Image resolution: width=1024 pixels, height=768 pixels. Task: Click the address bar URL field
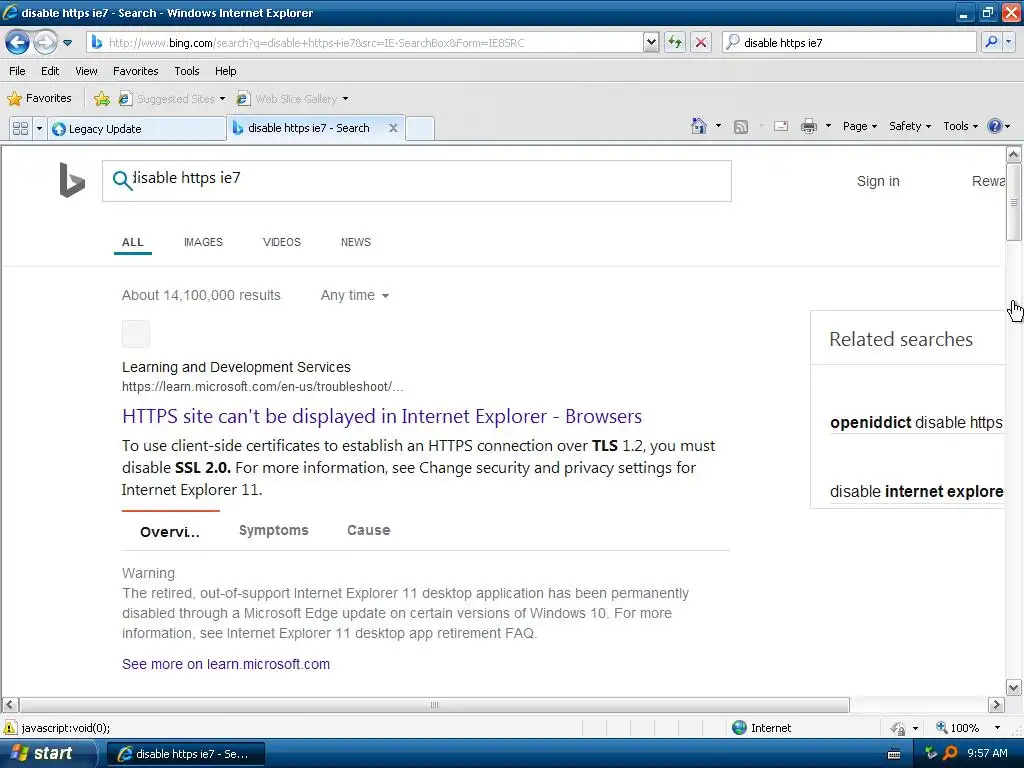click(x=364, y=43)
